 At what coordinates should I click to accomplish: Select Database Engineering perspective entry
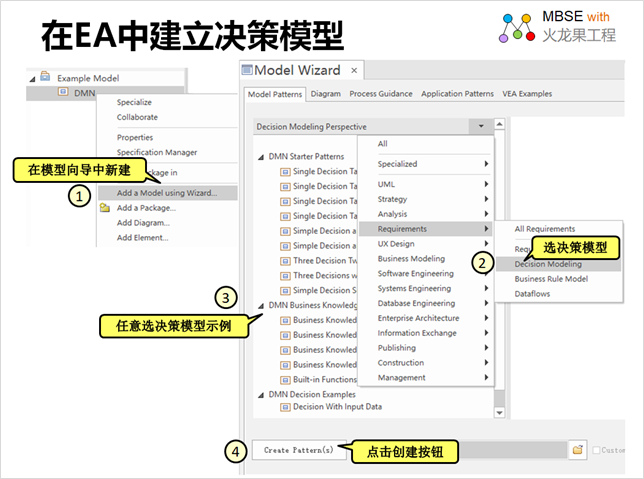click(416, 303)
